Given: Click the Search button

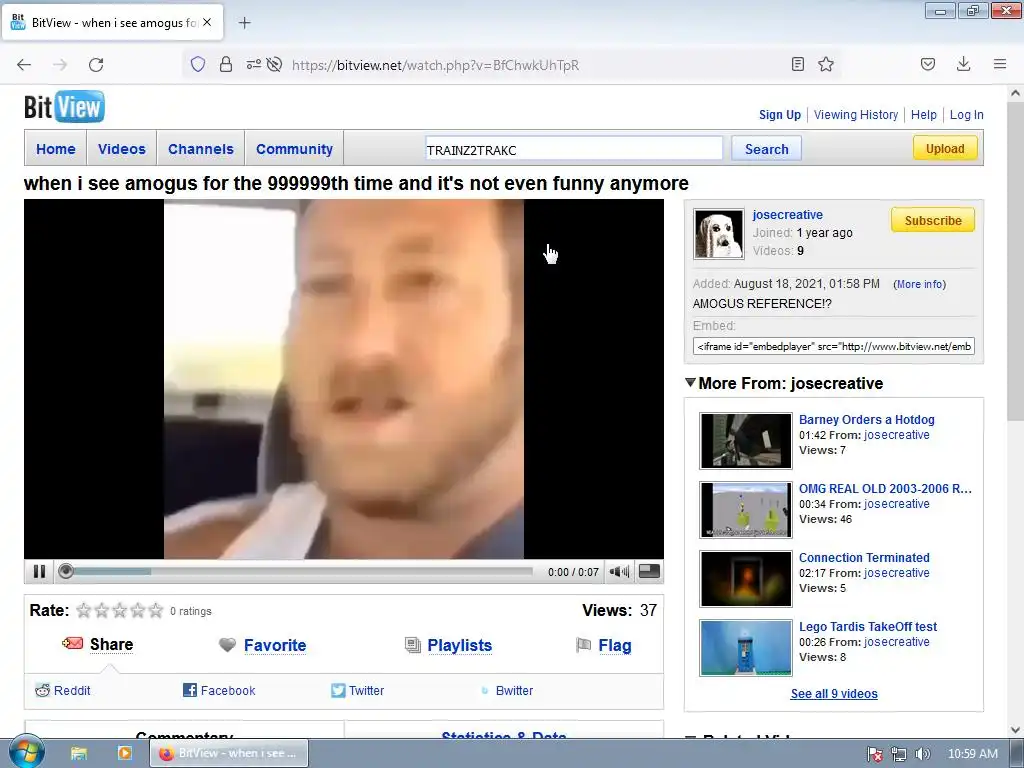Looking at the screenshot, I should pos(766,149).
